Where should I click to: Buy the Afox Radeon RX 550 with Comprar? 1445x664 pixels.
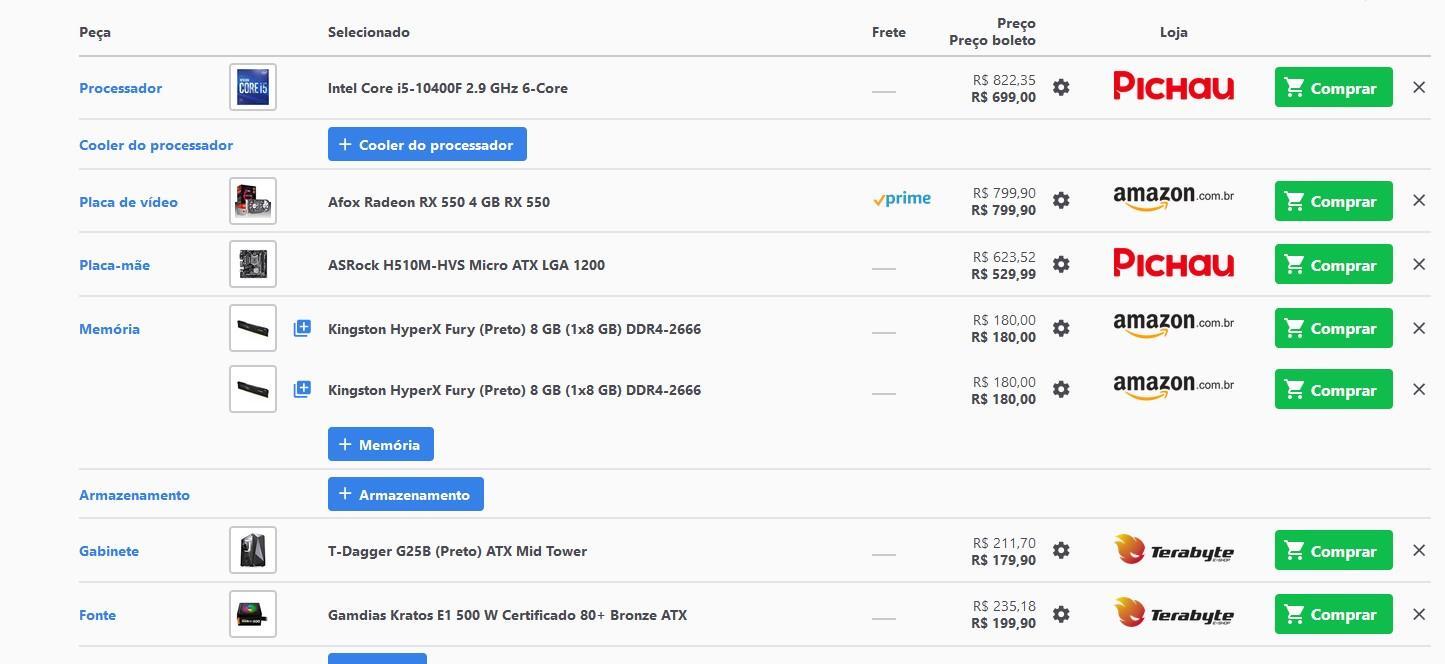coord(1333,201)
